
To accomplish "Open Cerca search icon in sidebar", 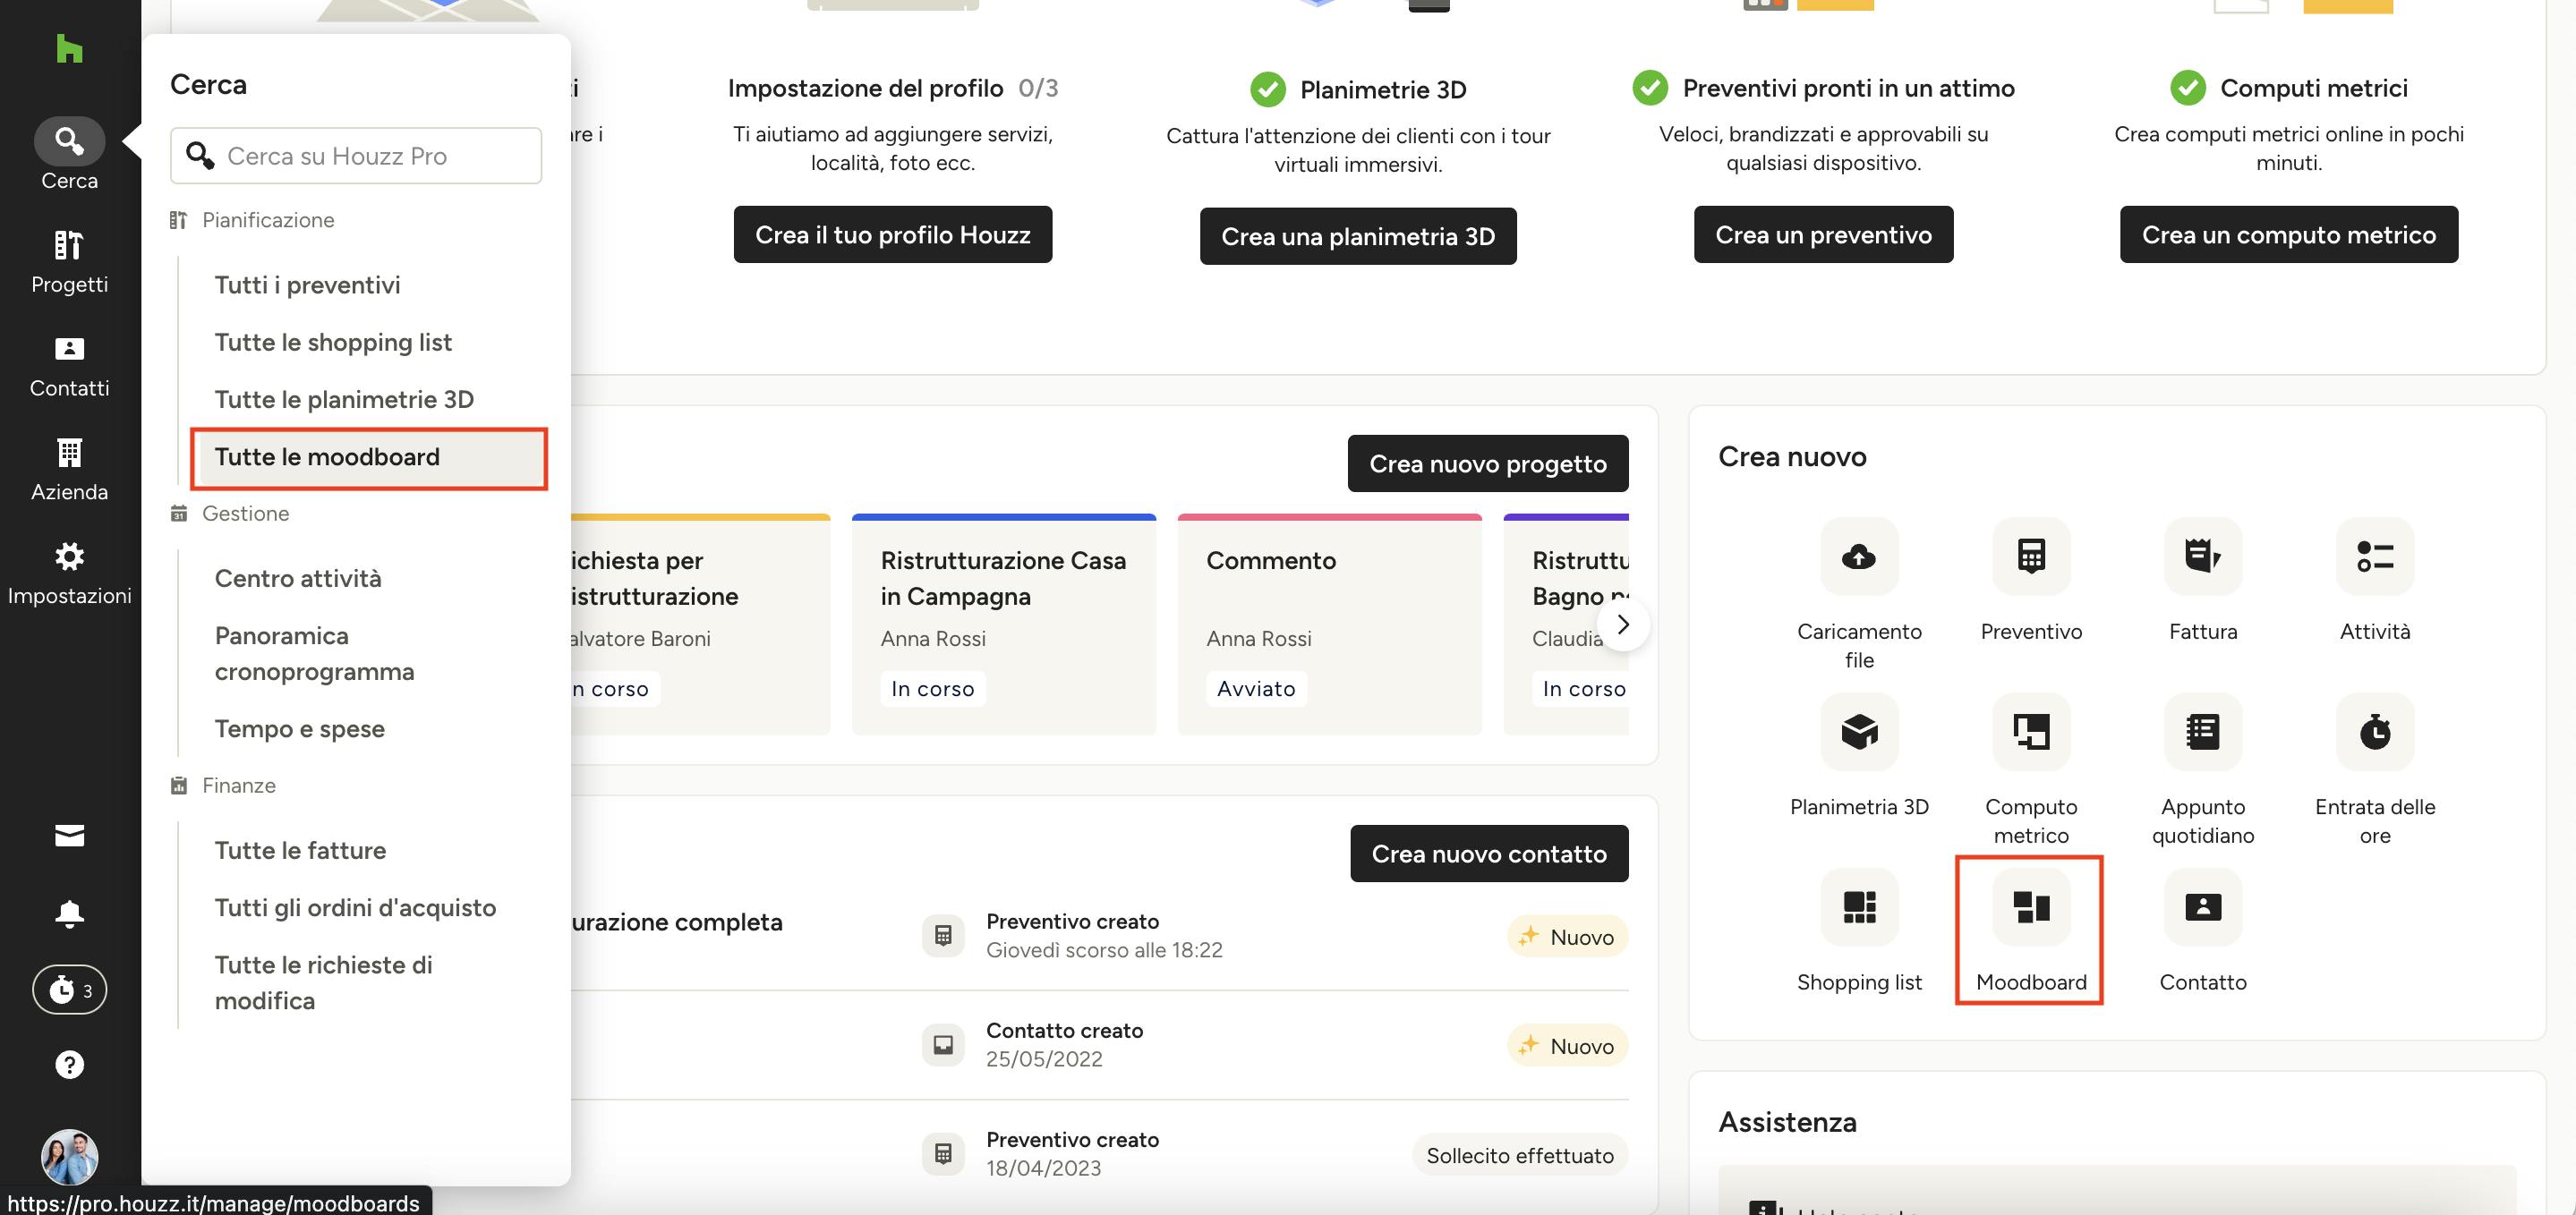I will tap(69, 141).
